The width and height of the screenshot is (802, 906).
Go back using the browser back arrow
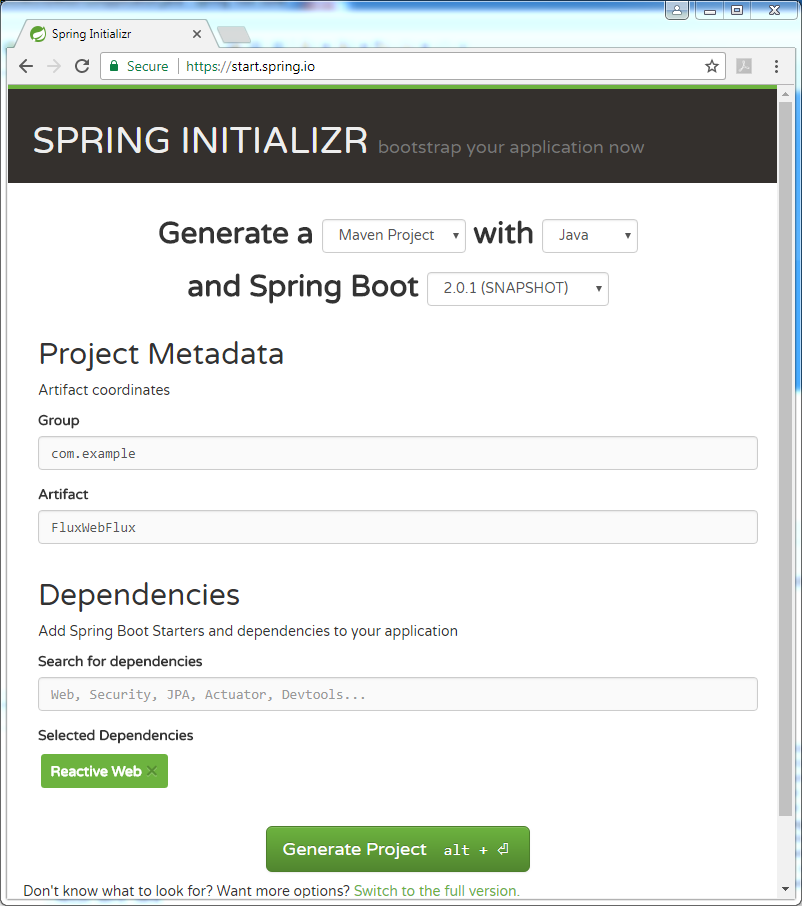(x=26, y=66)
